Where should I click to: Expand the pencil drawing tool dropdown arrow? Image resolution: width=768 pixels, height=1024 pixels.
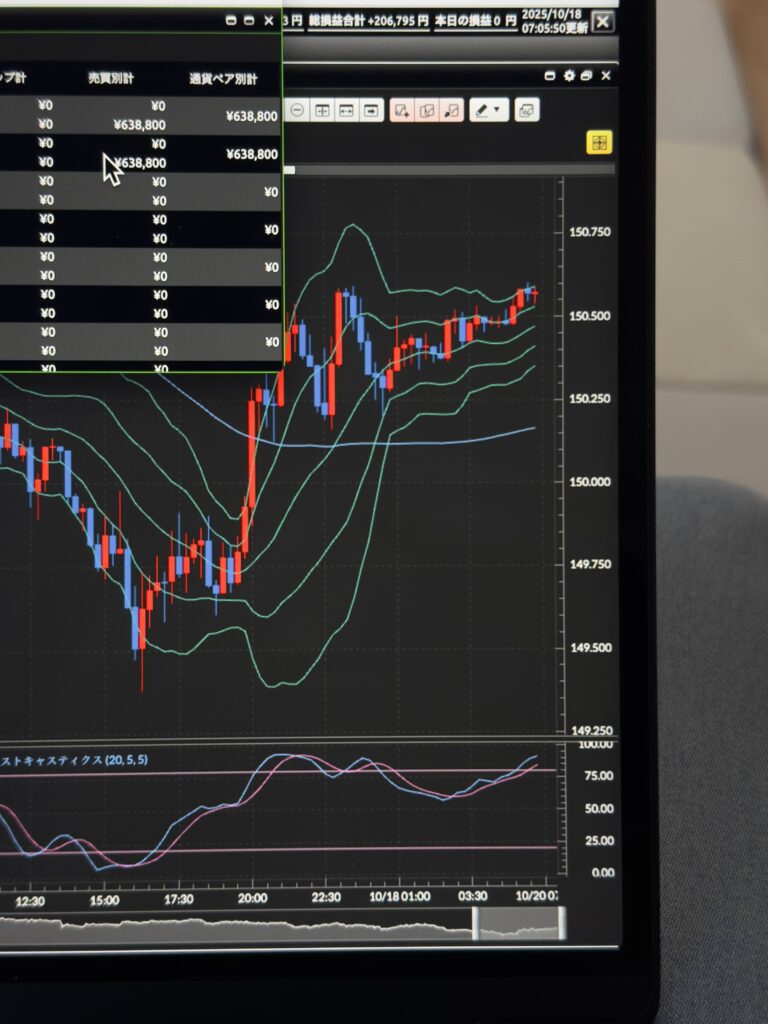coord(497,110)
